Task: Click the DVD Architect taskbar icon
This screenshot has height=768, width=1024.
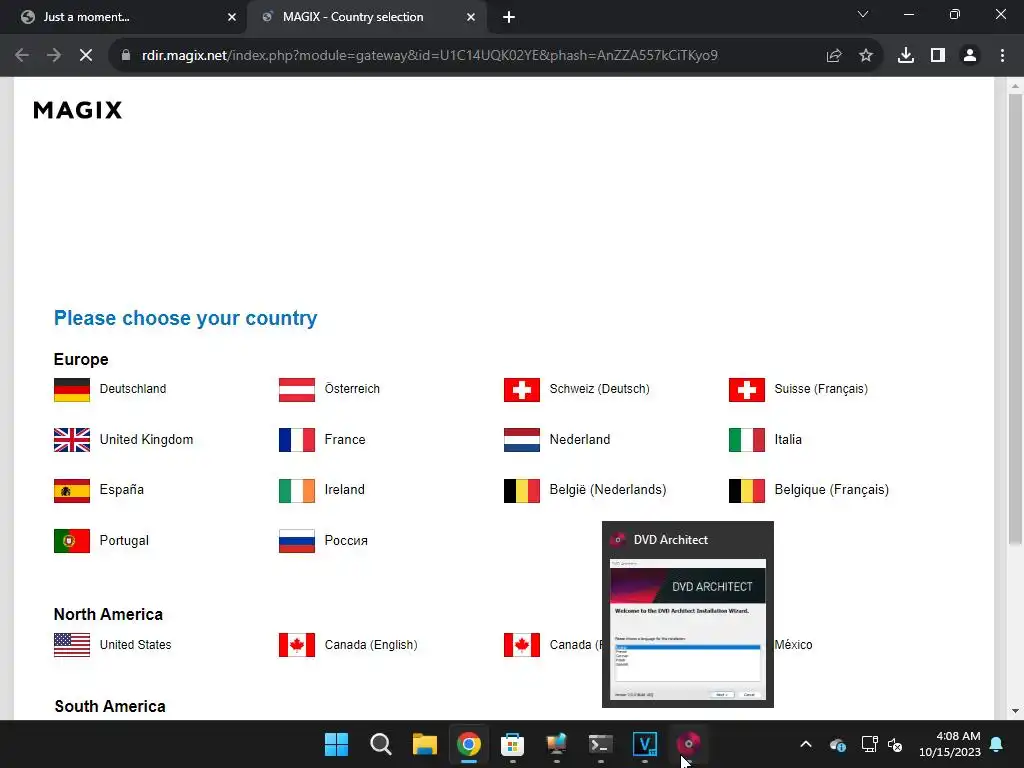Action: click(x=688, y=744)
